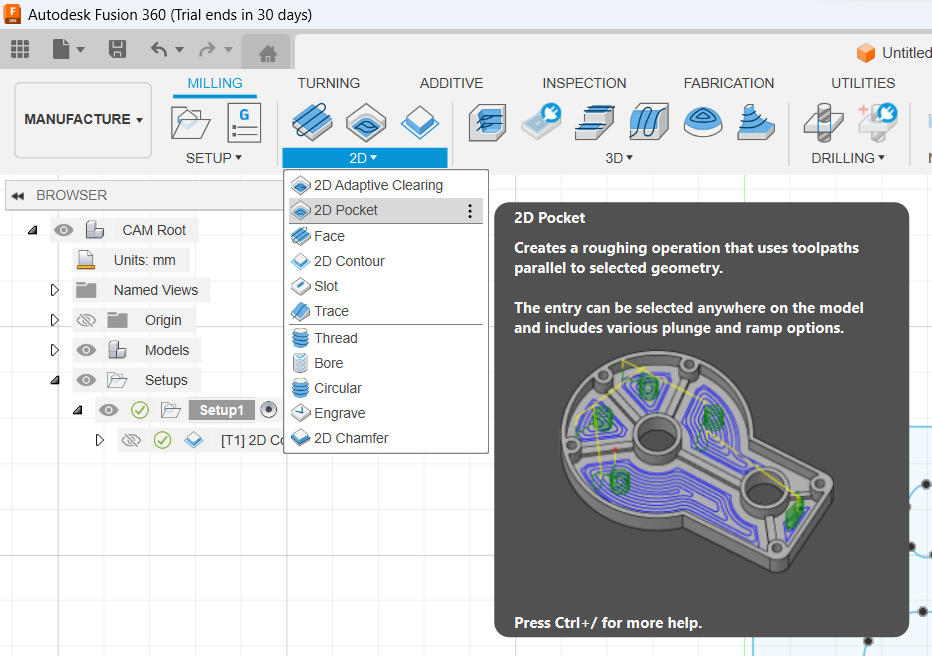932x656 pixels.
Task: Select the 3D Scallop toolbar icon
Action: click(x=703, y=122)
